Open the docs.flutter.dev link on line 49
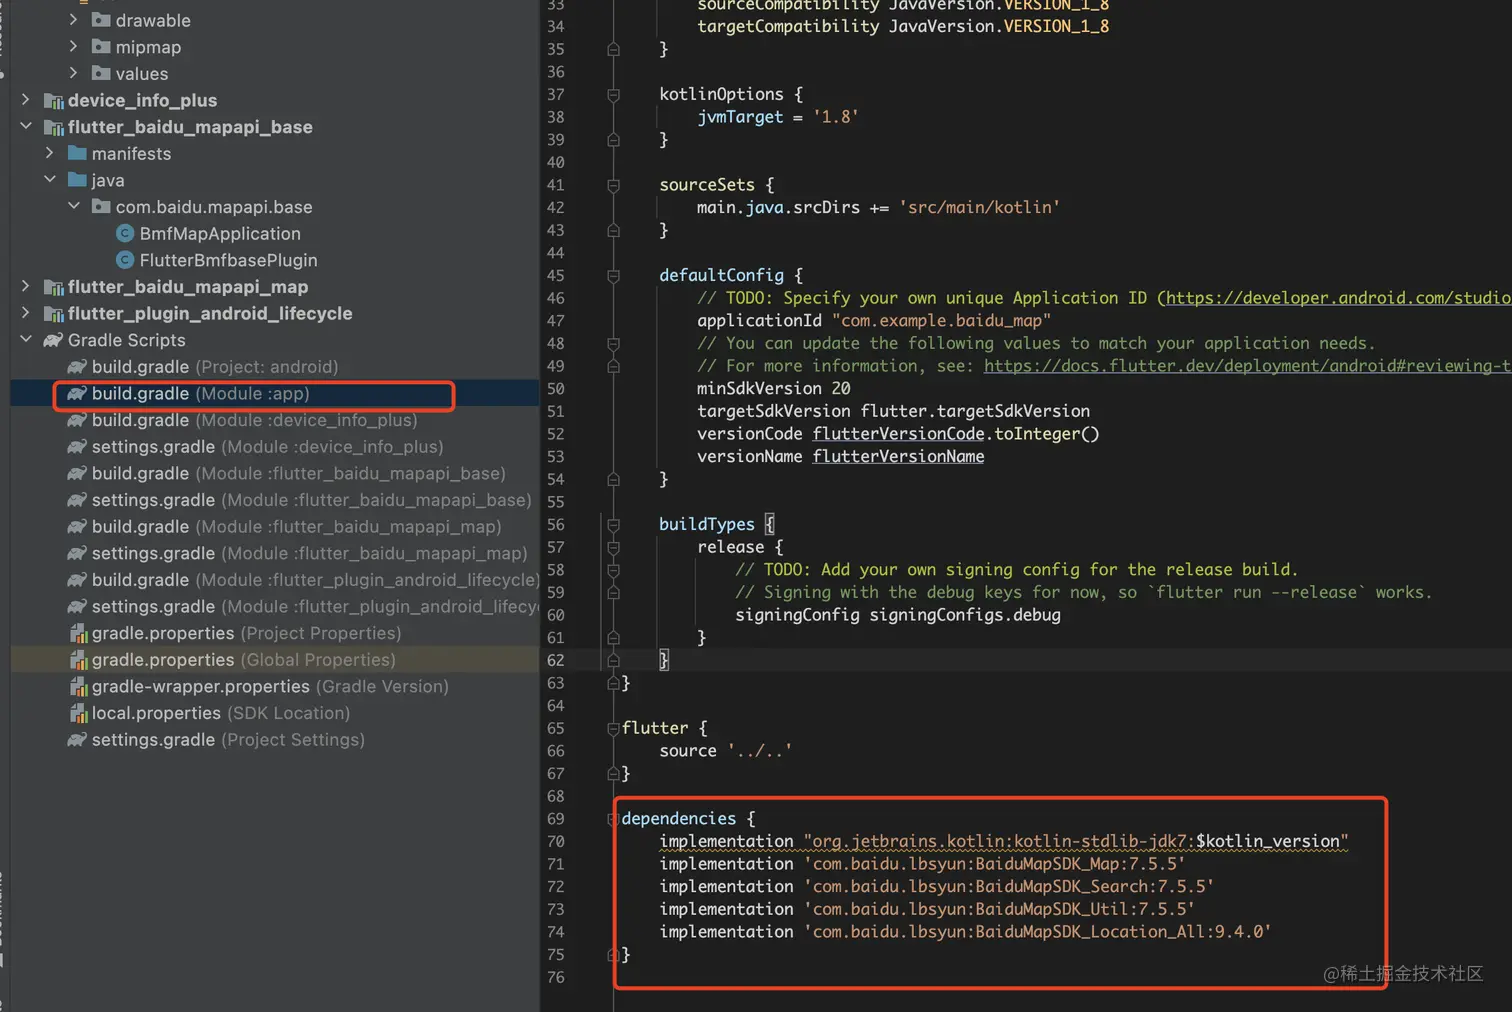The image size is (1512, 1012). point(1247,365)
